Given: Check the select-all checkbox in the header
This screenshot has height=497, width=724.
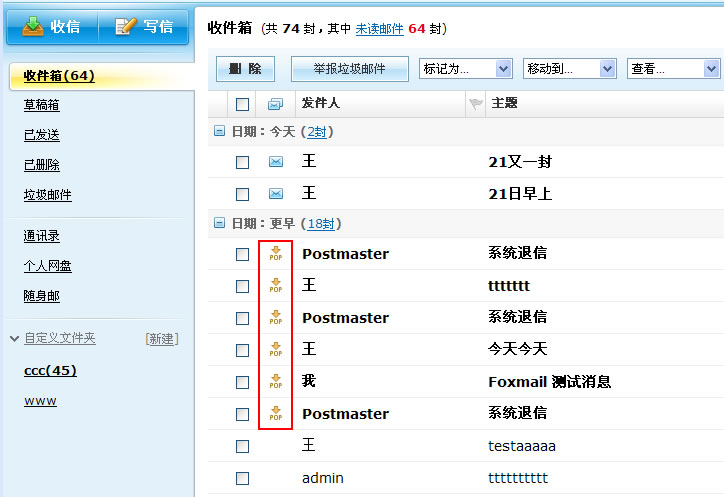Looking at the screenshot, I should coord(242,104).
